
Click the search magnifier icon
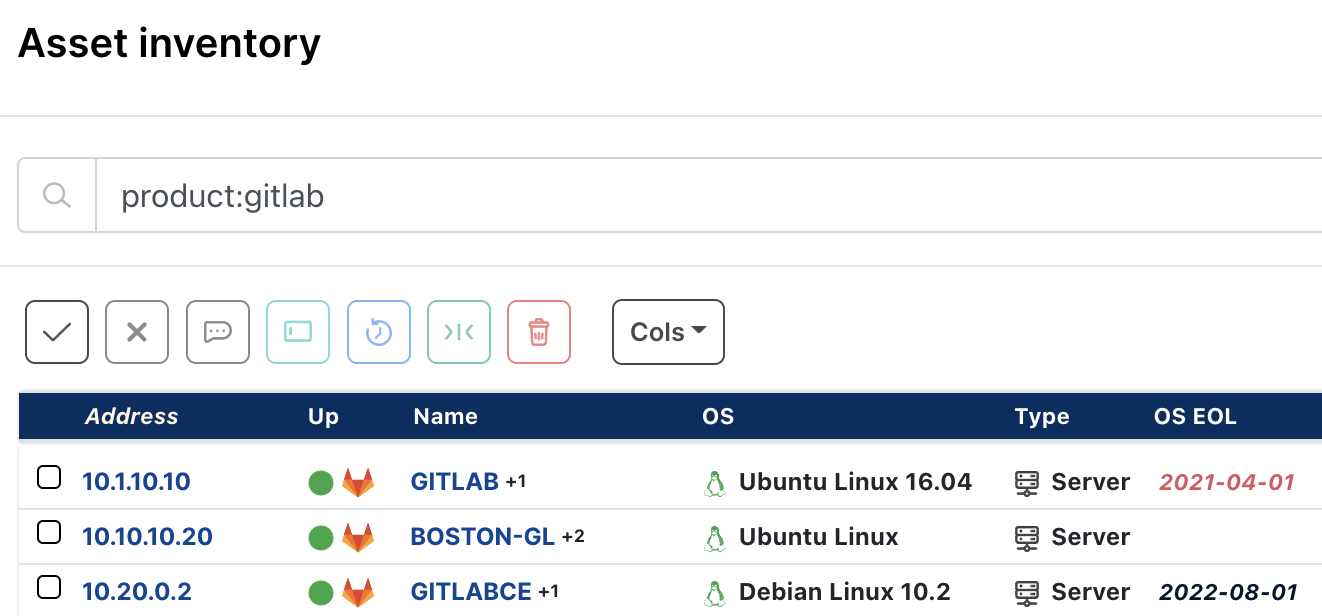click(56, 194)
